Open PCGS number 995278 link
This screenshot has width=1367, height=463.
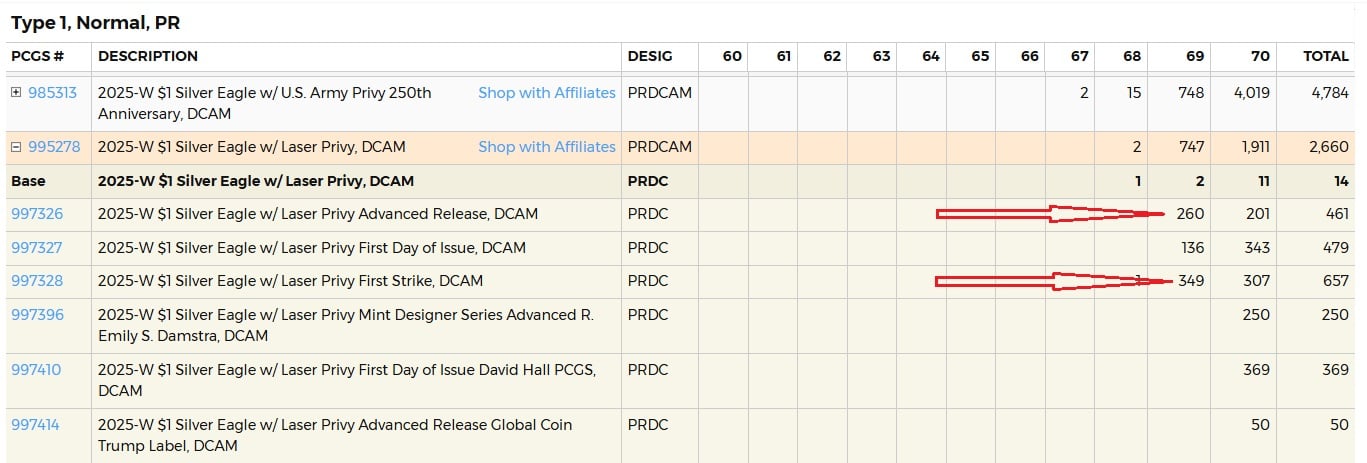tap(54, 147)
